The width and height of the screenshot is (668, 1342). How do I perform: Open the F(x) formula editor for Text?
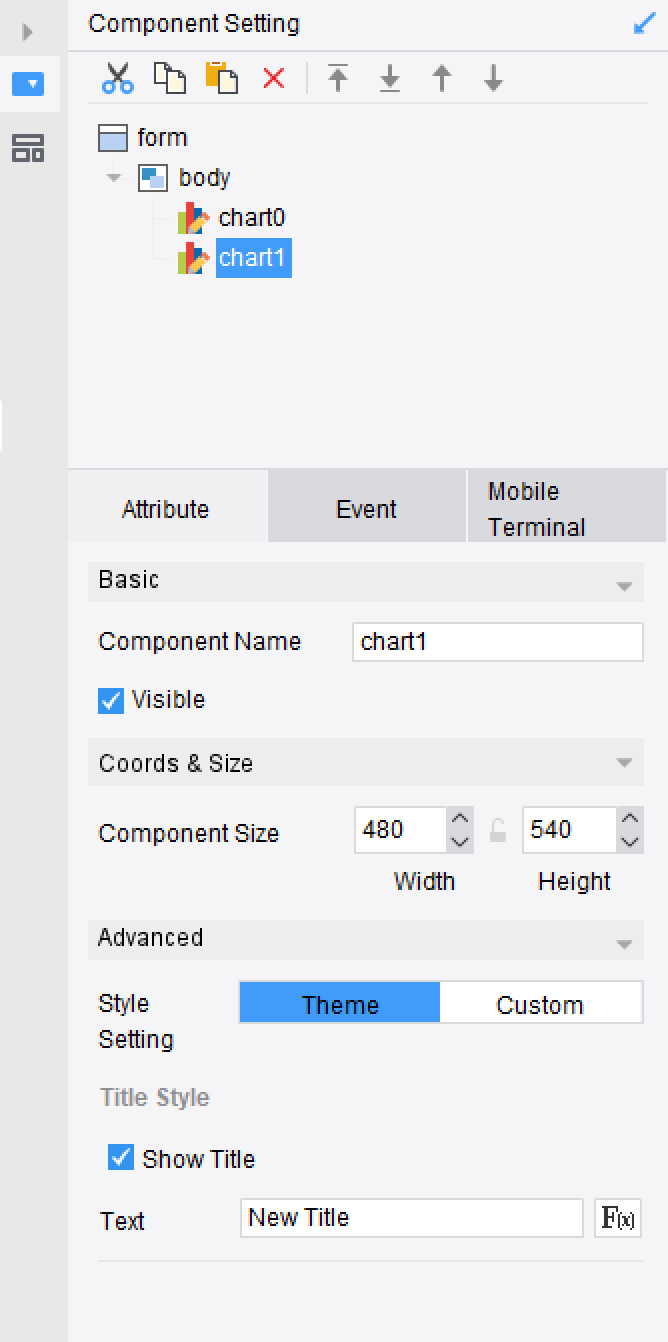(618, 1217)
